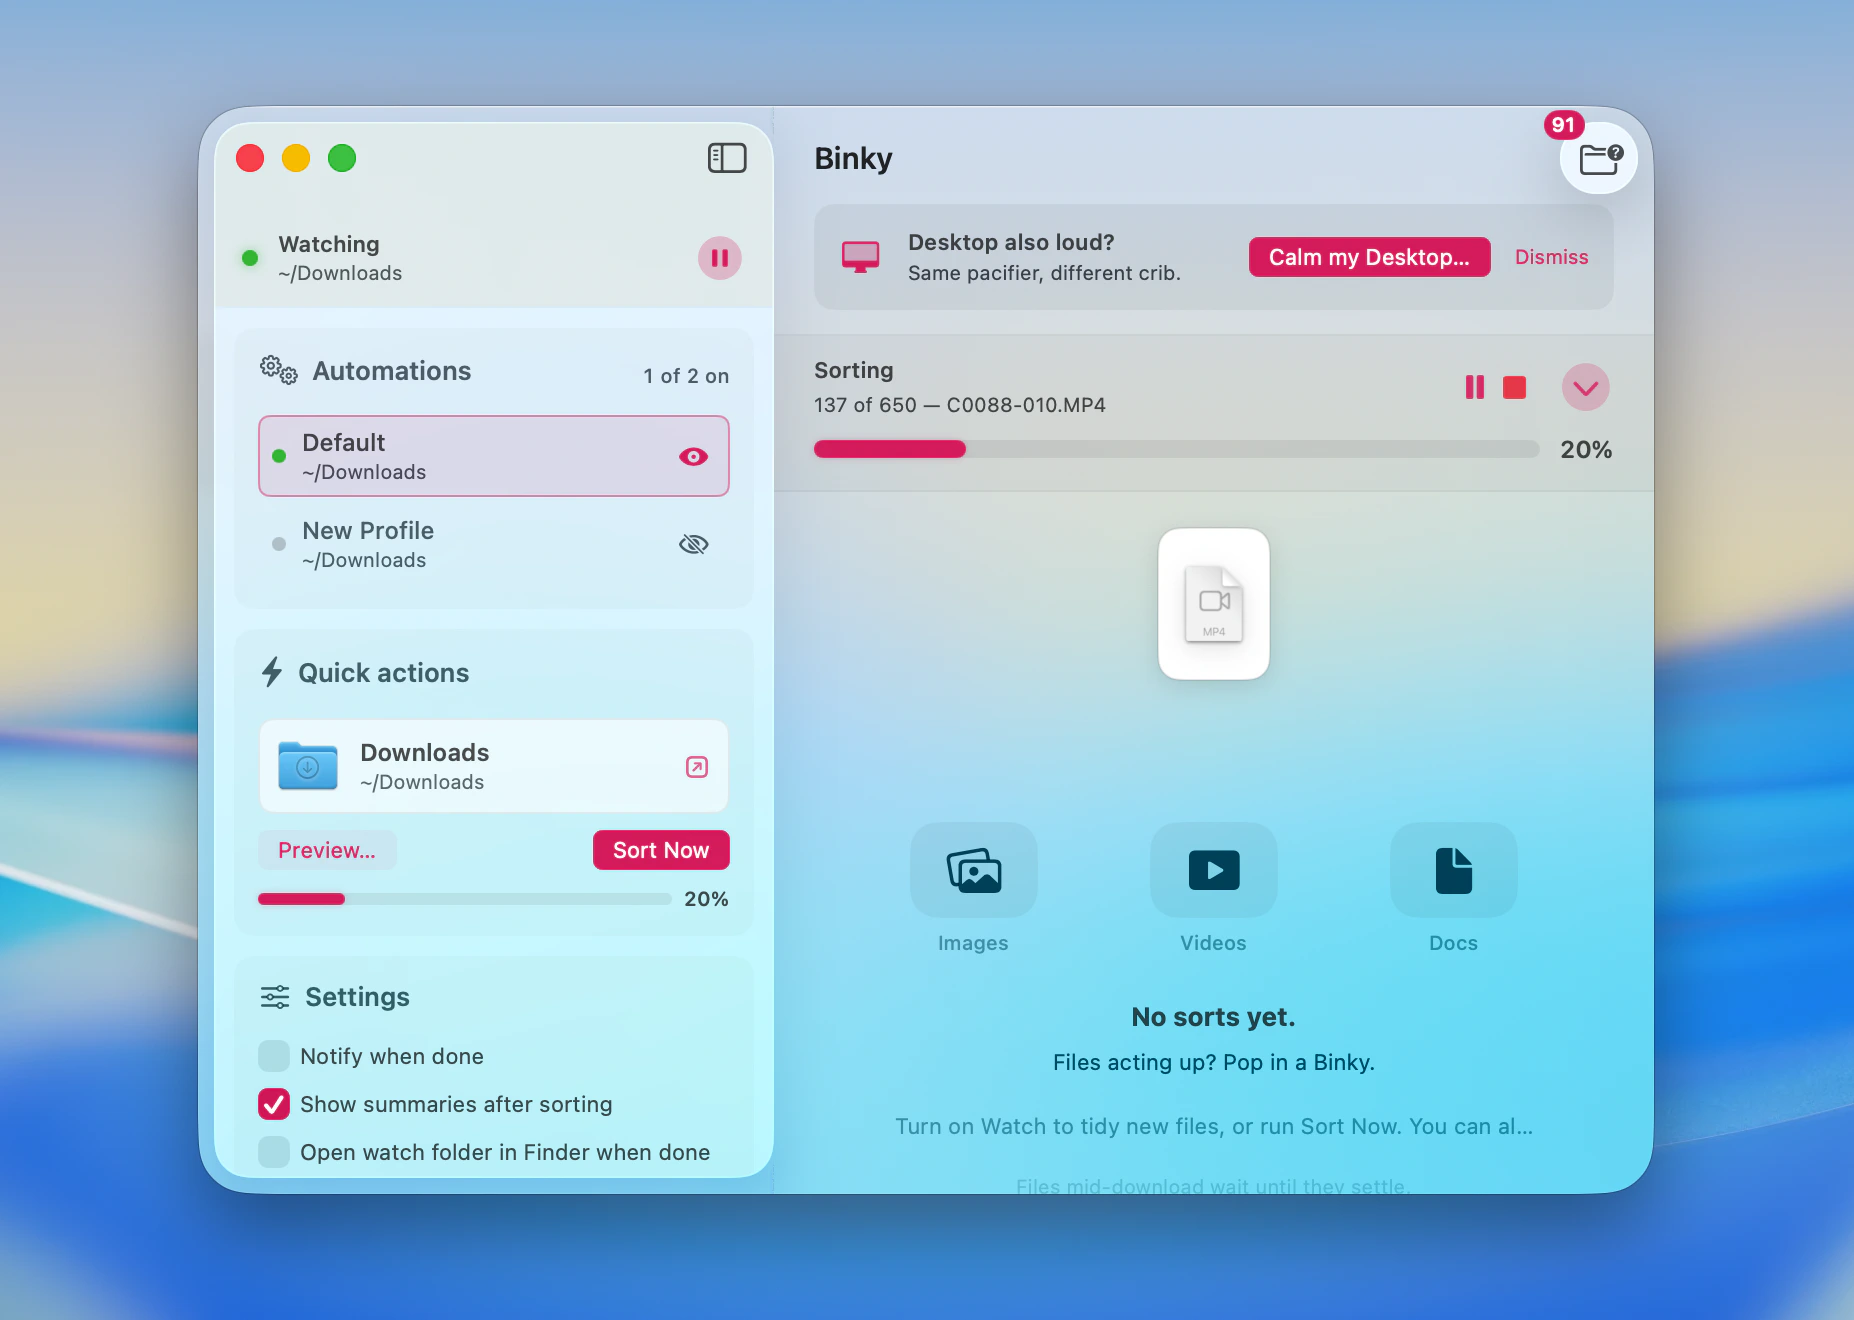Viewport: 1854px width, 1320px height.
Task: Pause the current sorting operation
Action: coord(1474,387)
